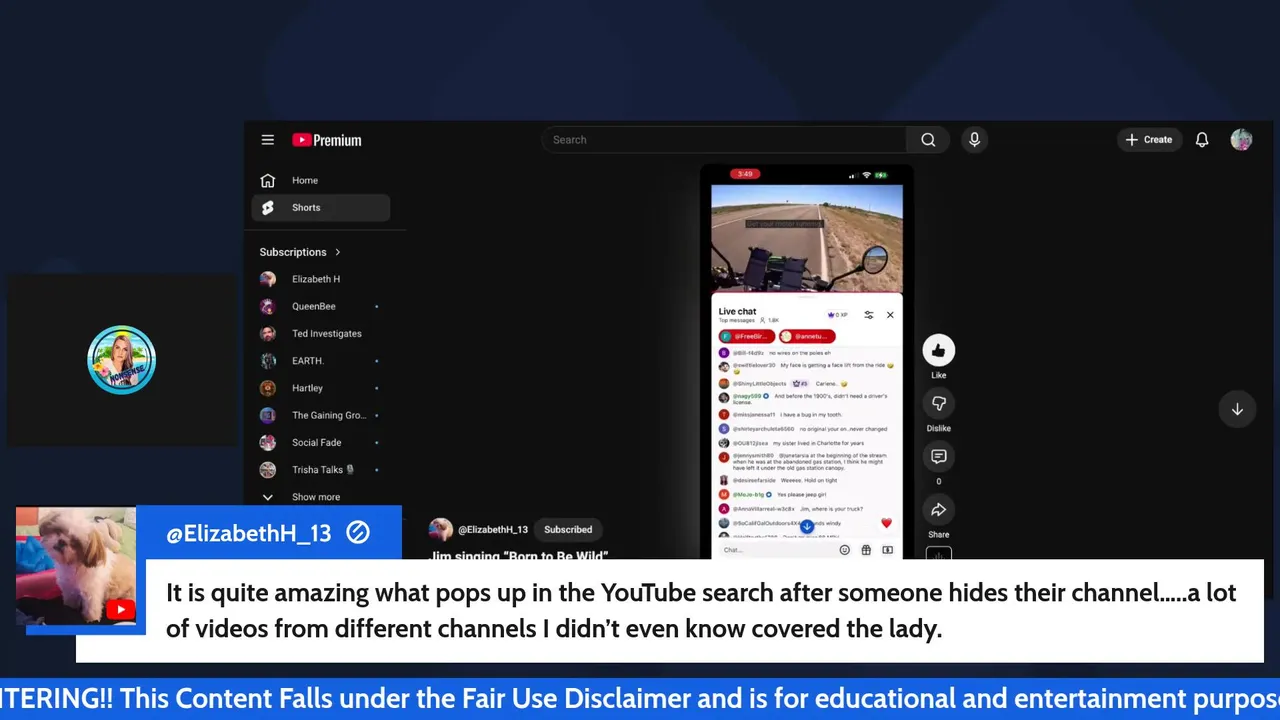Select Shorts in the sidebar

click(x=320, y=208)
